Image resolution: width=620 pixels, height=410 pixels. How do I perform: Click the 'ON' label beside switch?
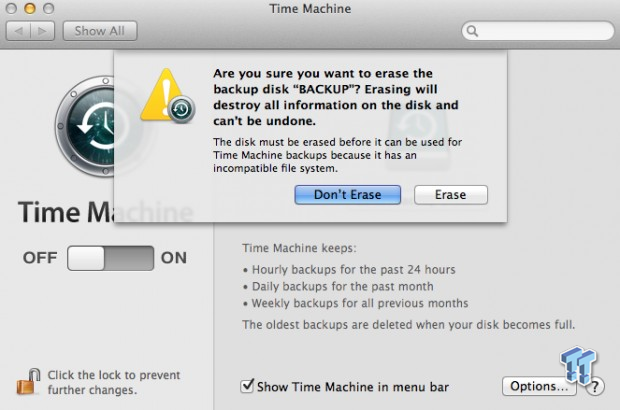coord(174,258)
